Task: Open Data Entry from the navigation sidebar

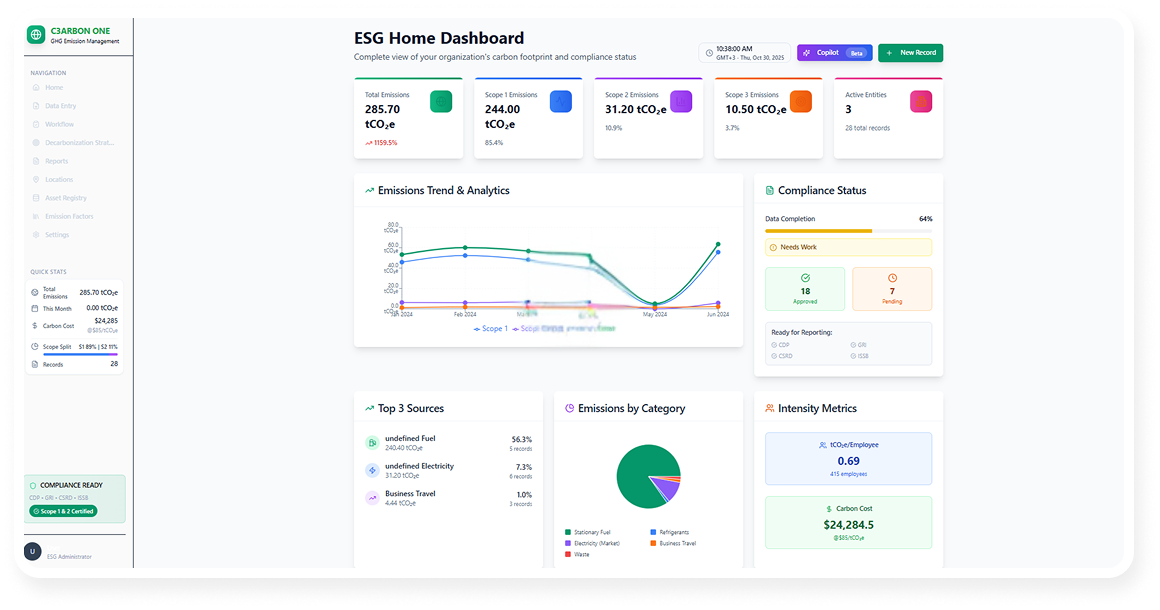Action: click(60, 106)
